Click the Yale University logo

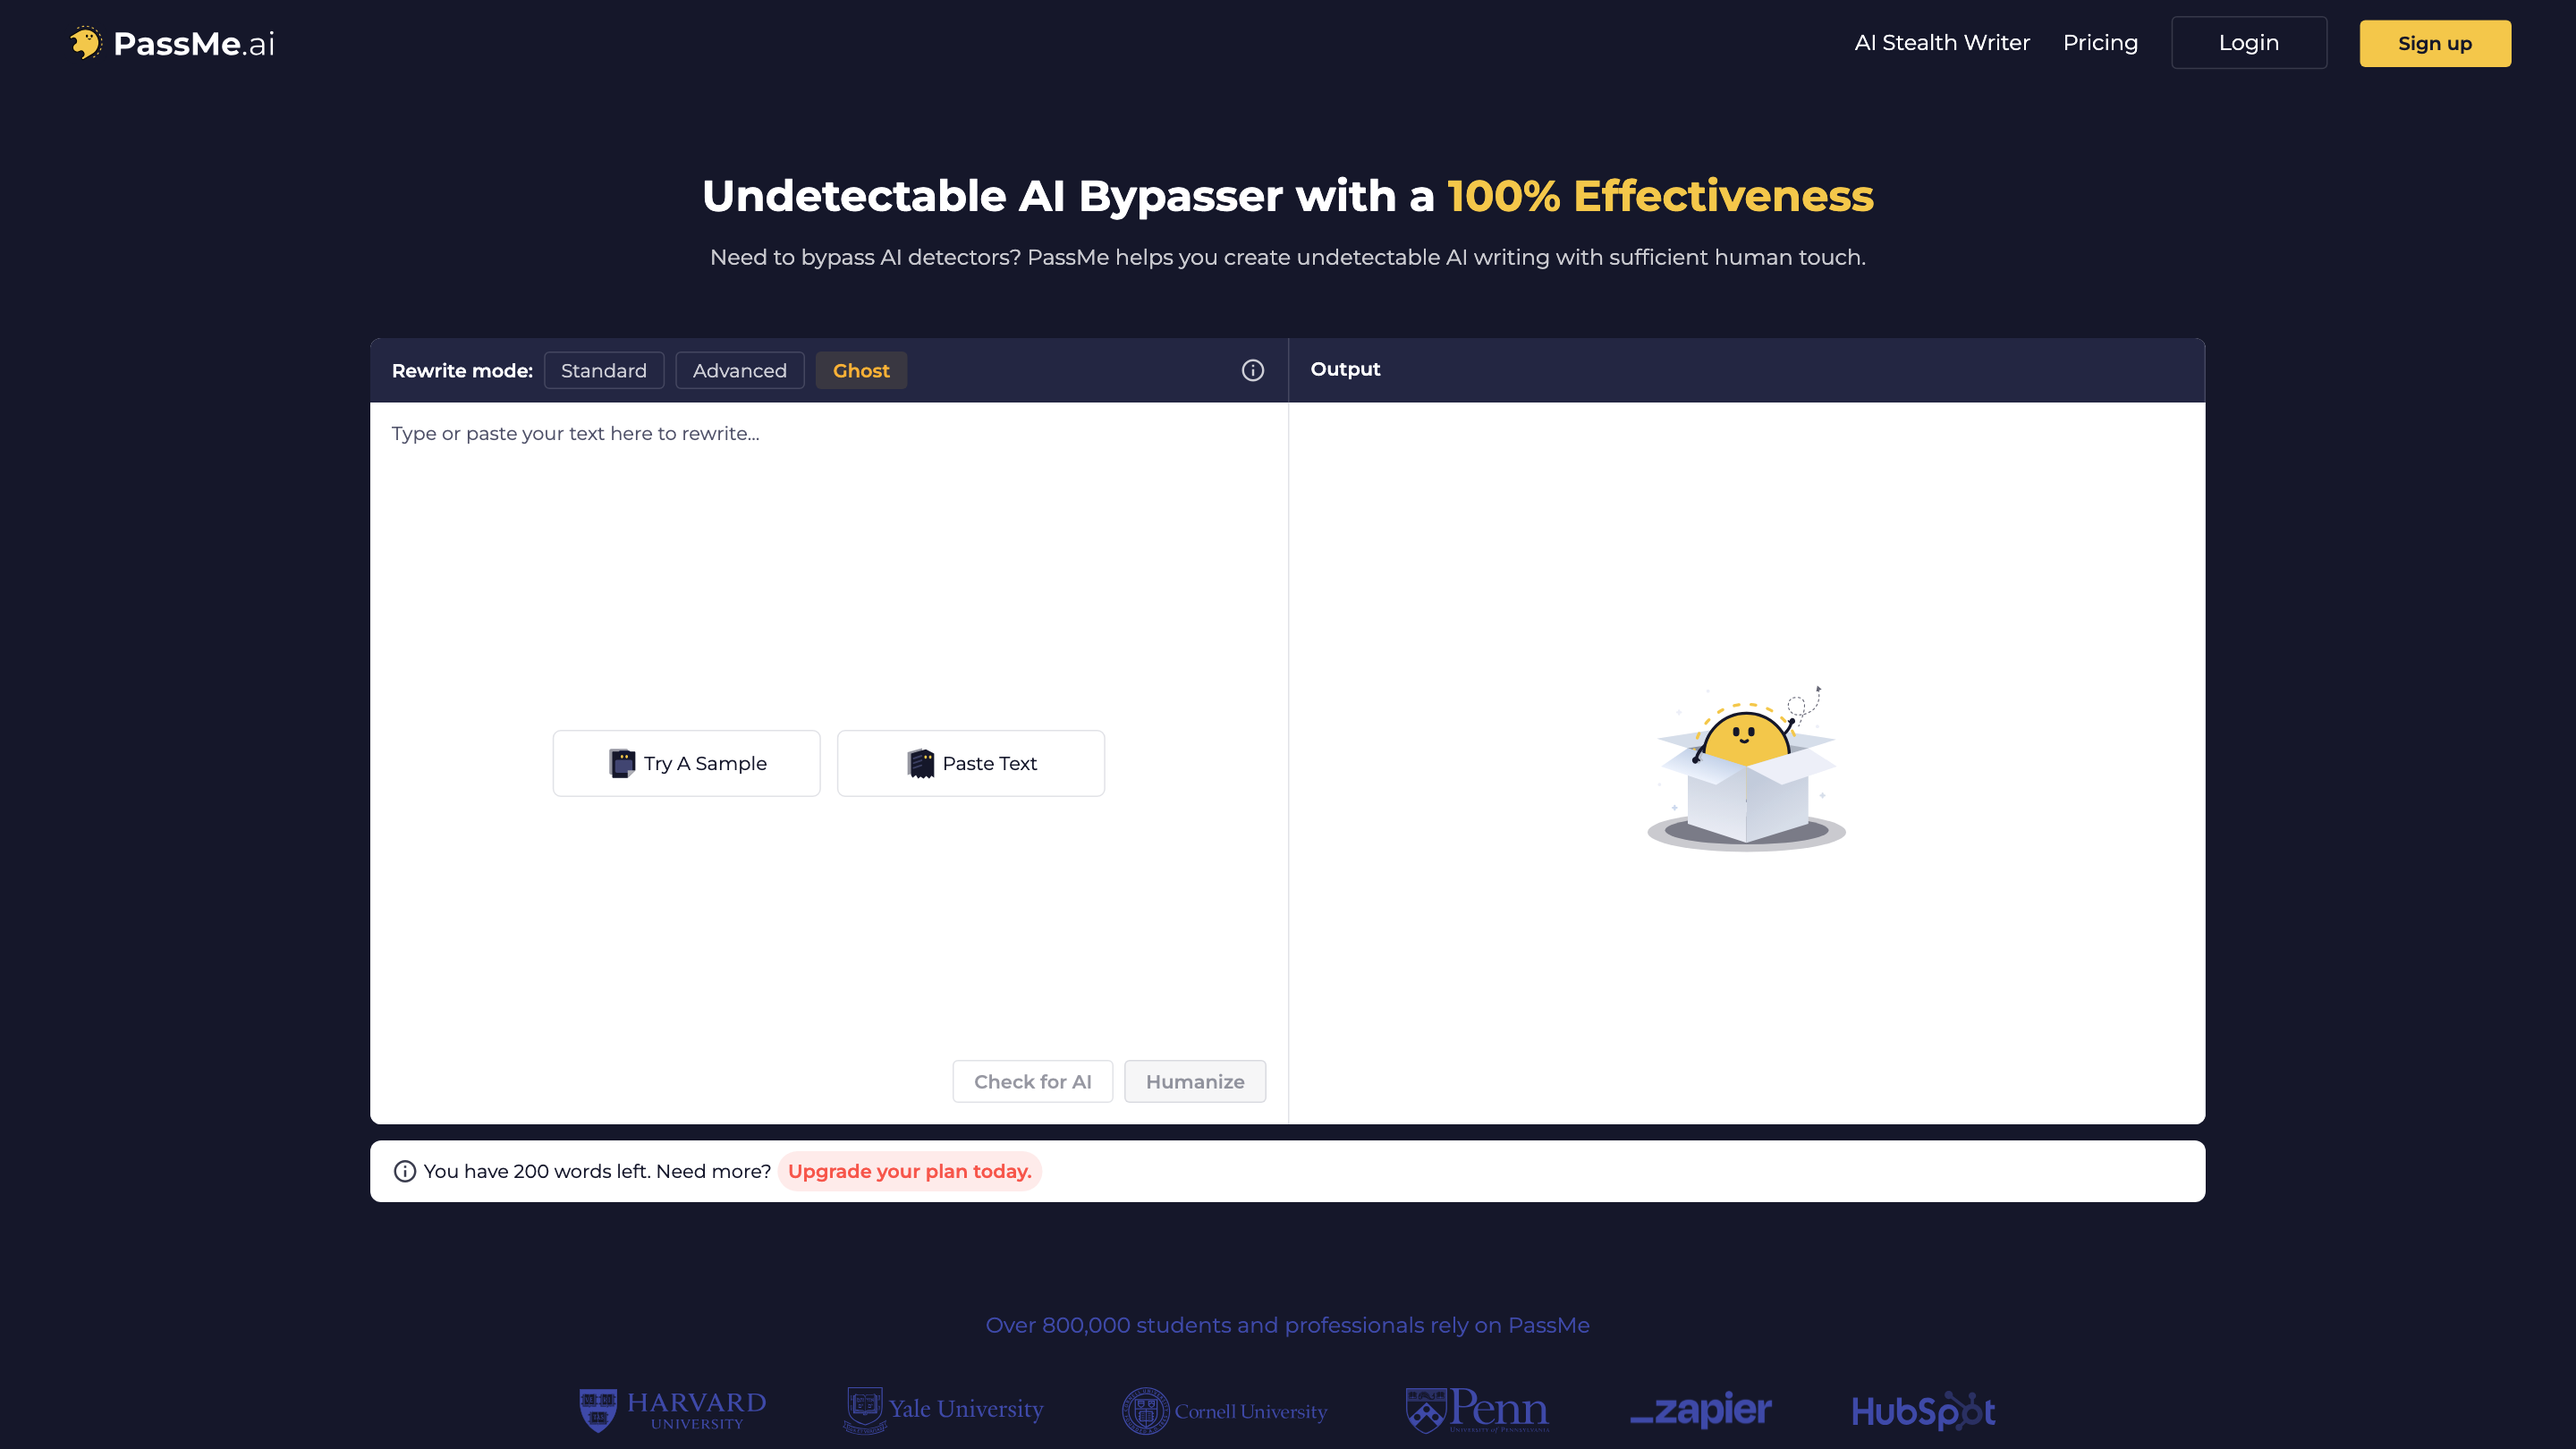tap(943, 1410)
